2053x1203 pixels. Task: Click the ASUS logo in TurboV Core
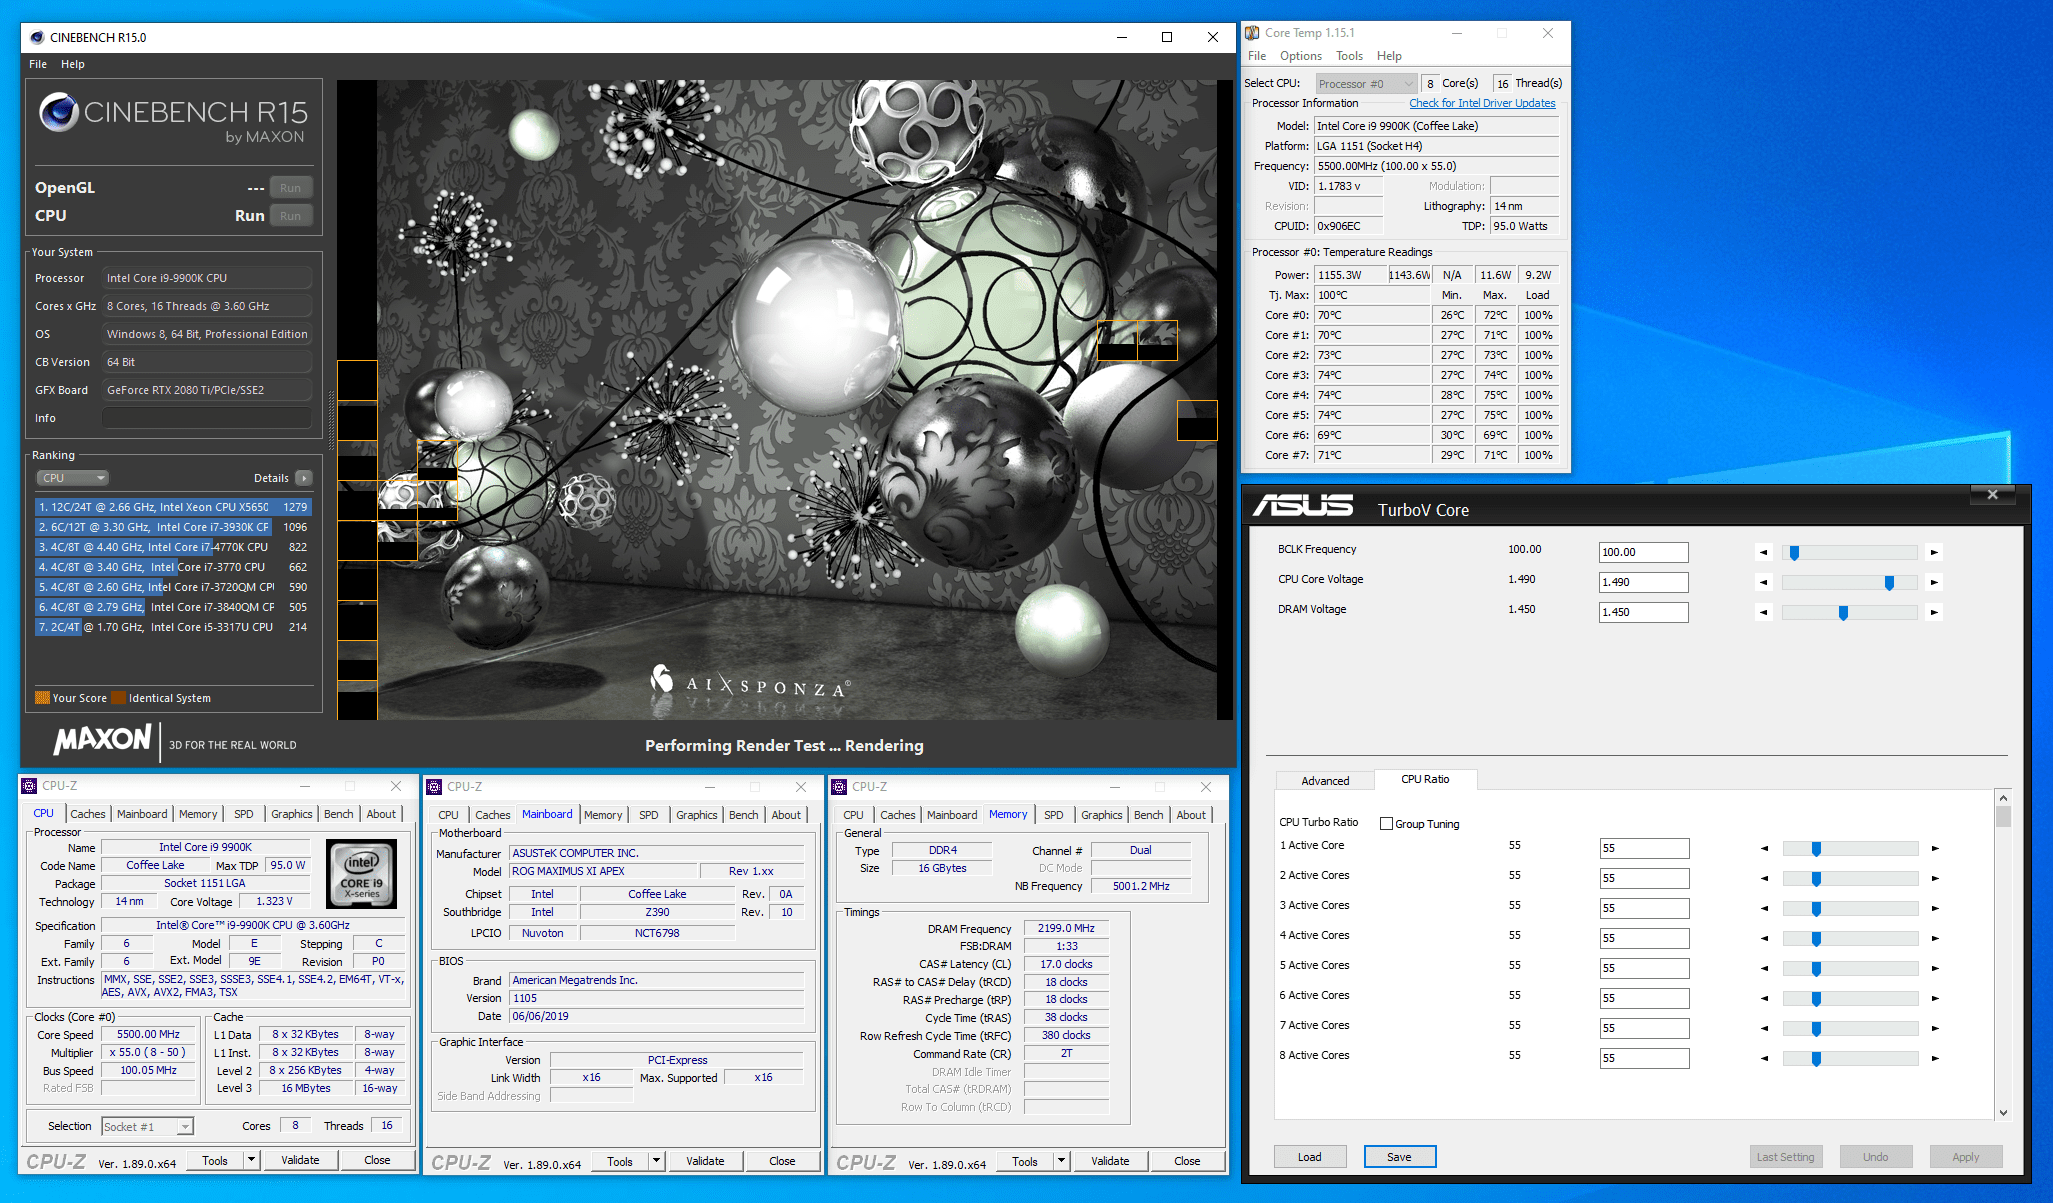(x=1303, y=506)
